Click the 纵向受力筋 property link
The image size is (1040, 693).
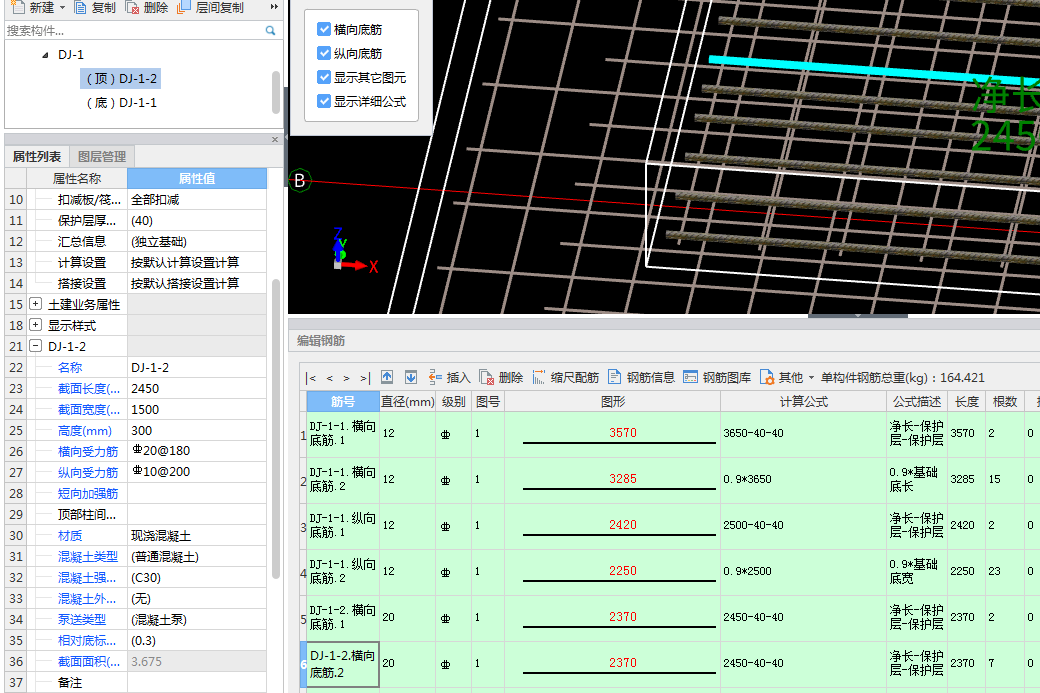(88, 472)
